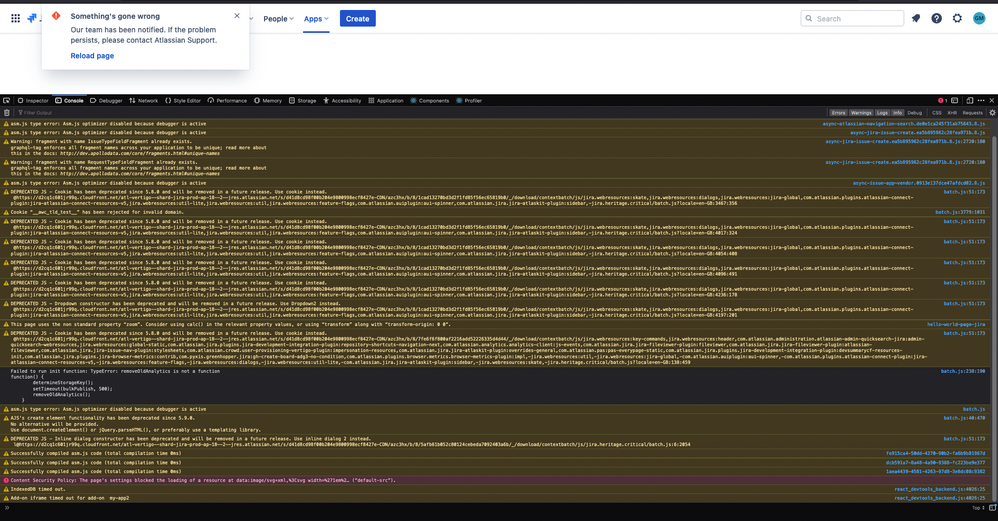The height and width of the screenshot is (521, 998).
Task: Click the Jira logo icon
Action: tap(32, 18)
